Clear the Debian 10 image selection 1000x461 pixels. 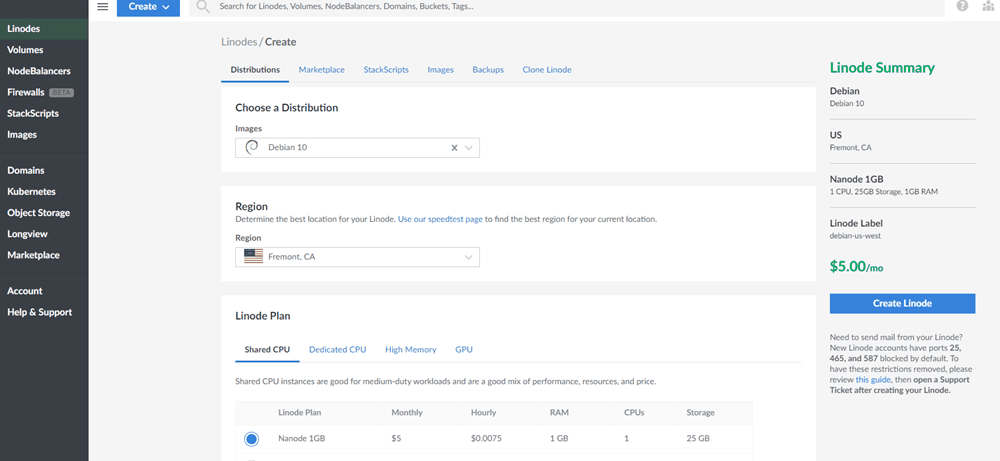click(x=455, y=148)
